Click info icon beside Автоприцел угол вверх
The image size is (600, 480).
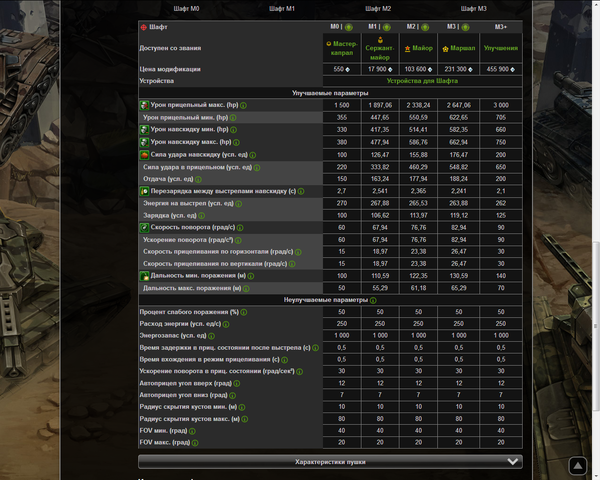coord(236,384)
